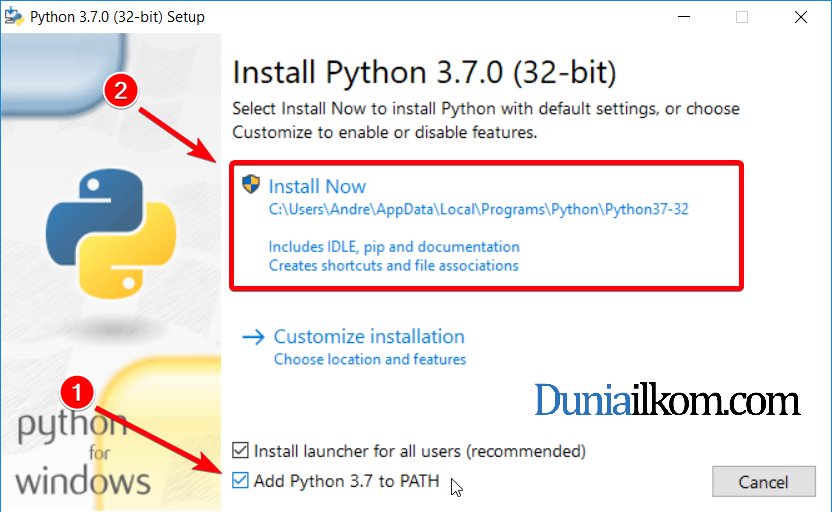Click the UAC shield icon beside Install Now
Image resolution: width=832 pixels, height=512 pixels.
coord(250,184)
